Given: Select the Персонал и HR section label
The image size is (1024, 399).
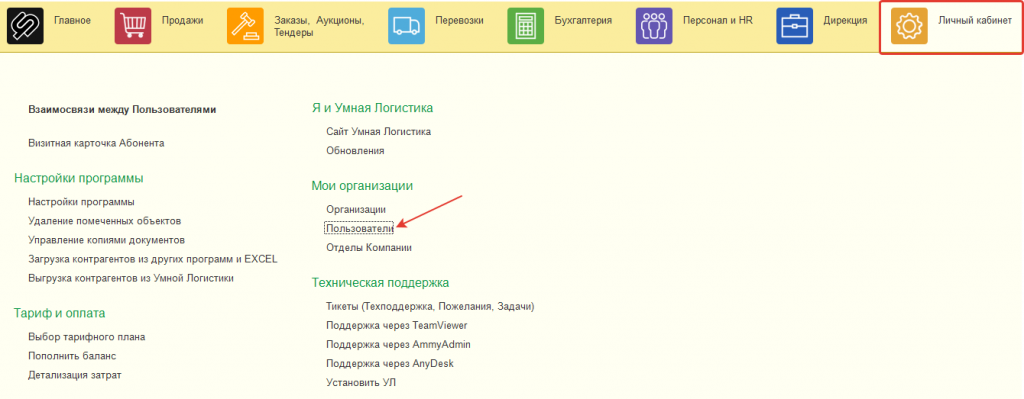Looking at the screenshot, I should tap(718, 20).
